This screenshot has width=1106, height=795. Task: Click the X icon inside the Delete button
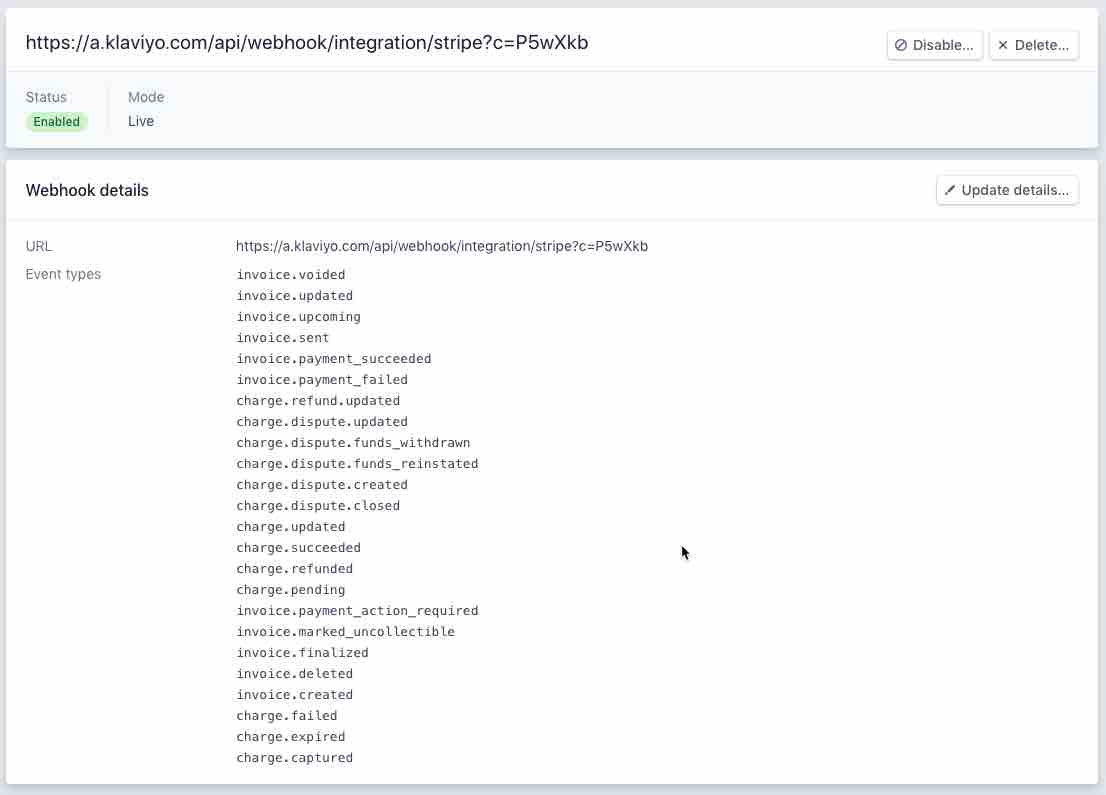click(1002, 44)
